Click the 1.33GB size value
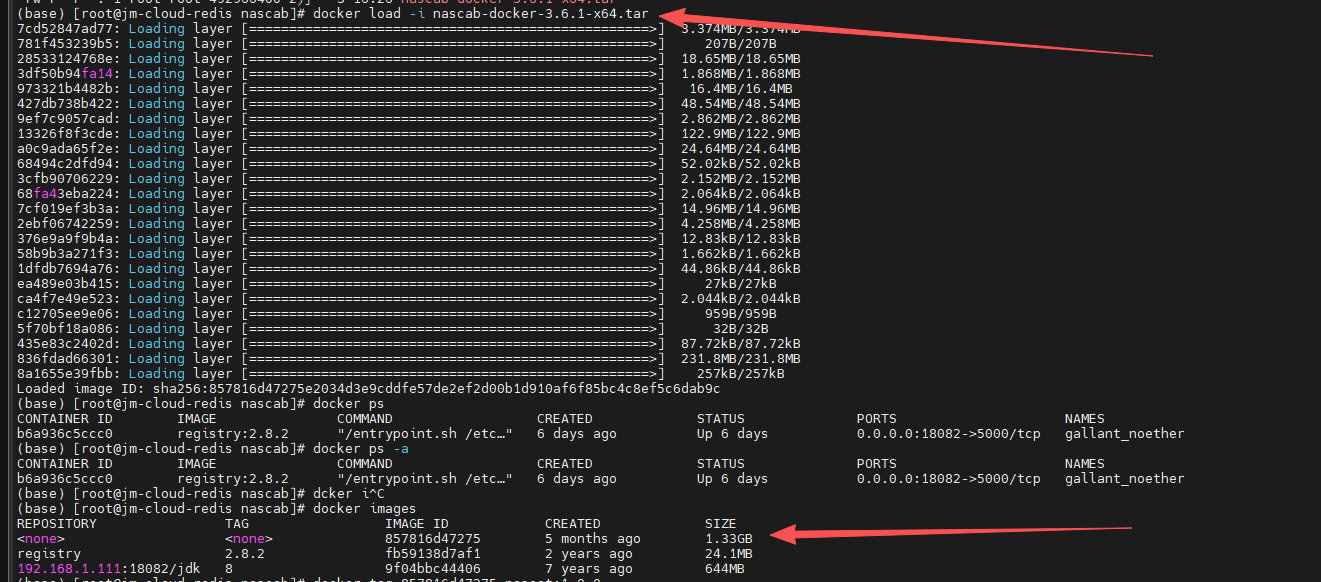 tap(729, 539)
